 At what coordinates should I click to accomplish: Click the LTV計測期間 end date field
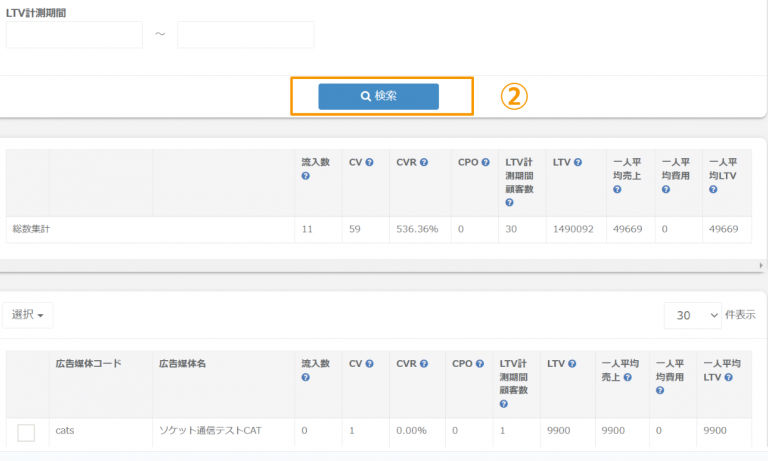pos(245,35)
